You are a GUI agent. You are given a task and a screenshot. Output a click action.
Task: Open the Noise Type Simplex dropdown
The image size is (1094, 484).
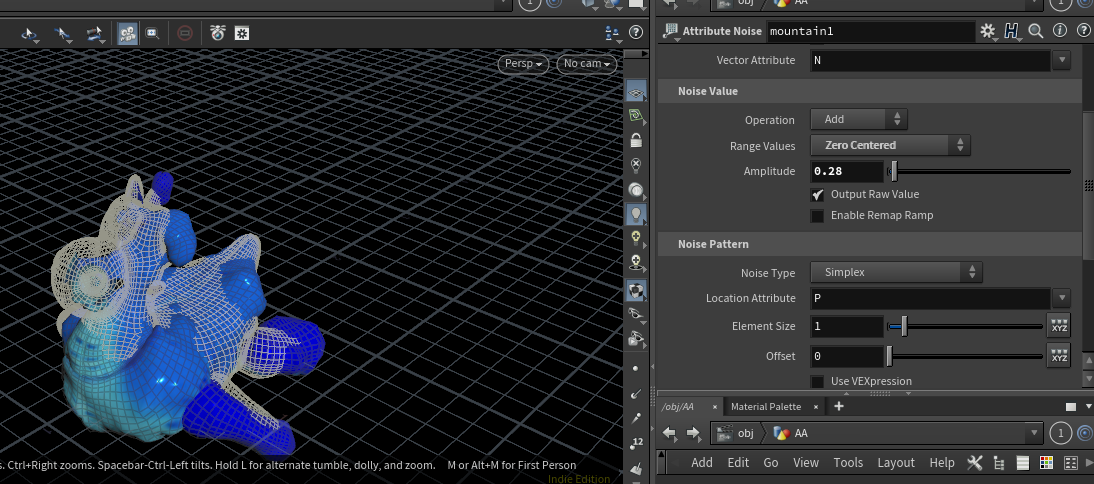coord(897,272)
